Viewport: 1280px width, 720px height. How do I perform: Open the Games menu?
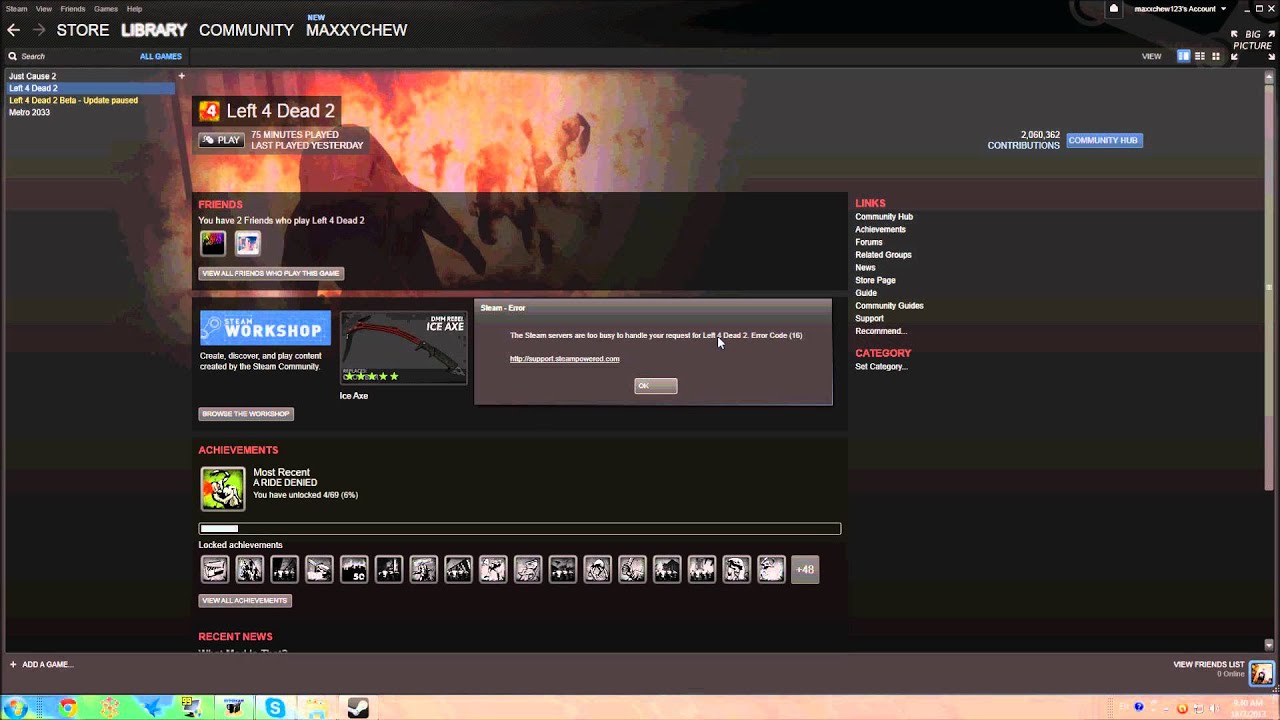[106, 9]
